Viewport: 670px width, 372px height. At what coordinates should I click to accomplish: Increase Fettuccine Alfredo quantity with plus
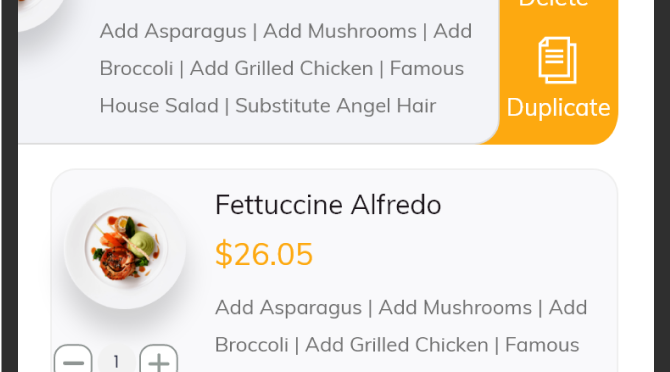pos(159,359)
